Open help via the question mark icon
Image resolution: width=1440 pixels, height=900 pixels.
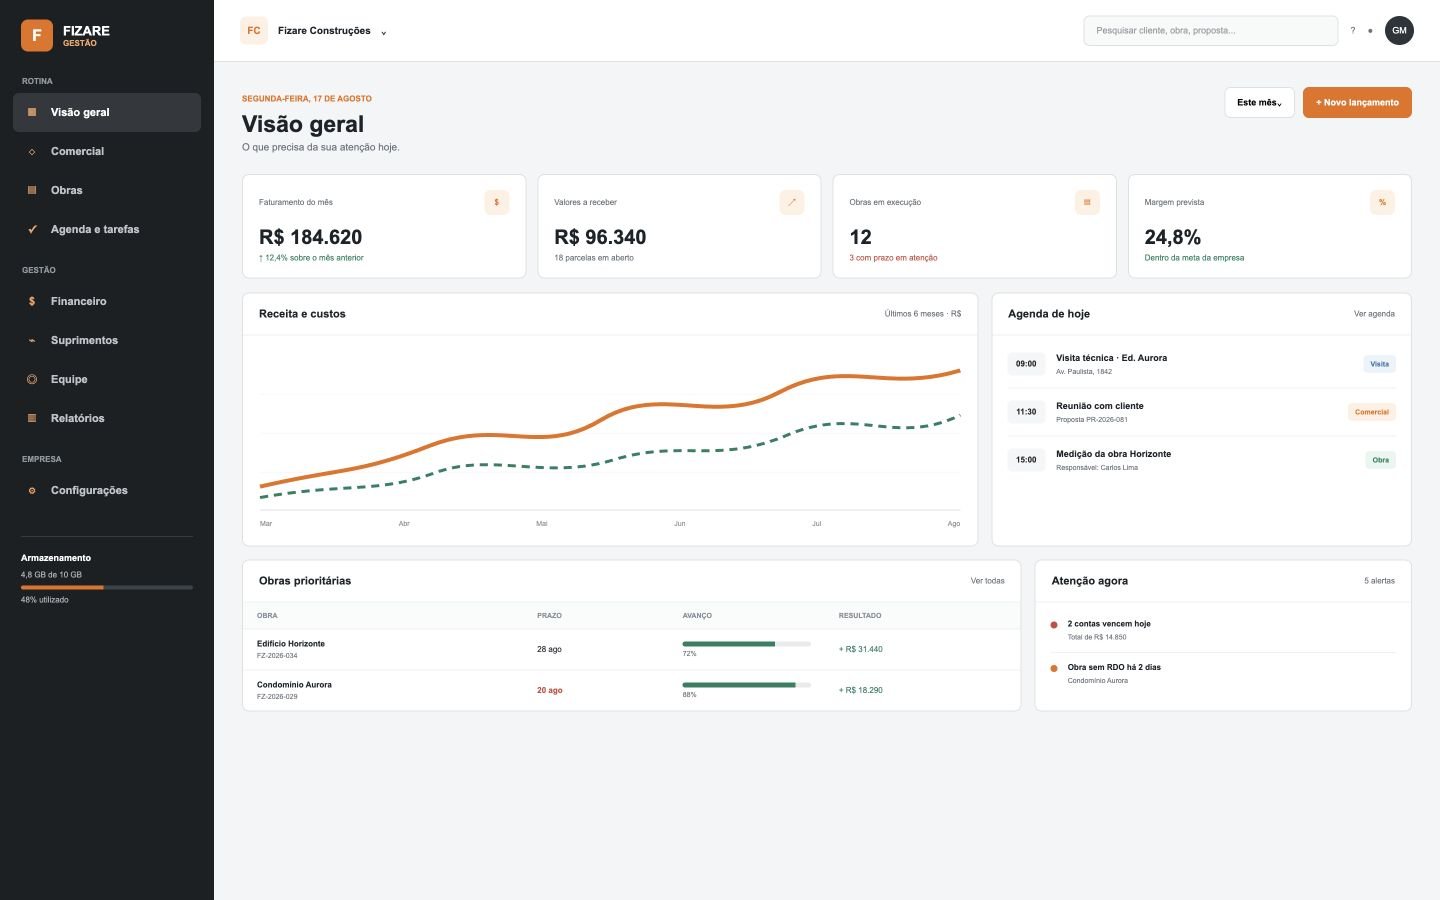(x=1353, y=31)
